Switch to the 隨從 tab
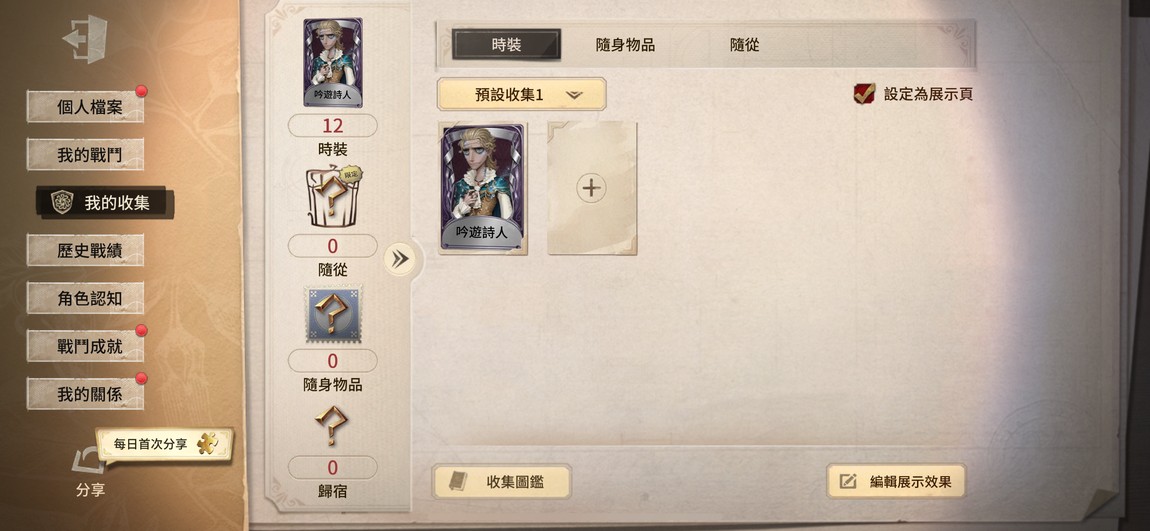Image resolution: width=1150 pixels, height=531 pixels. click(x=744, y=45)
